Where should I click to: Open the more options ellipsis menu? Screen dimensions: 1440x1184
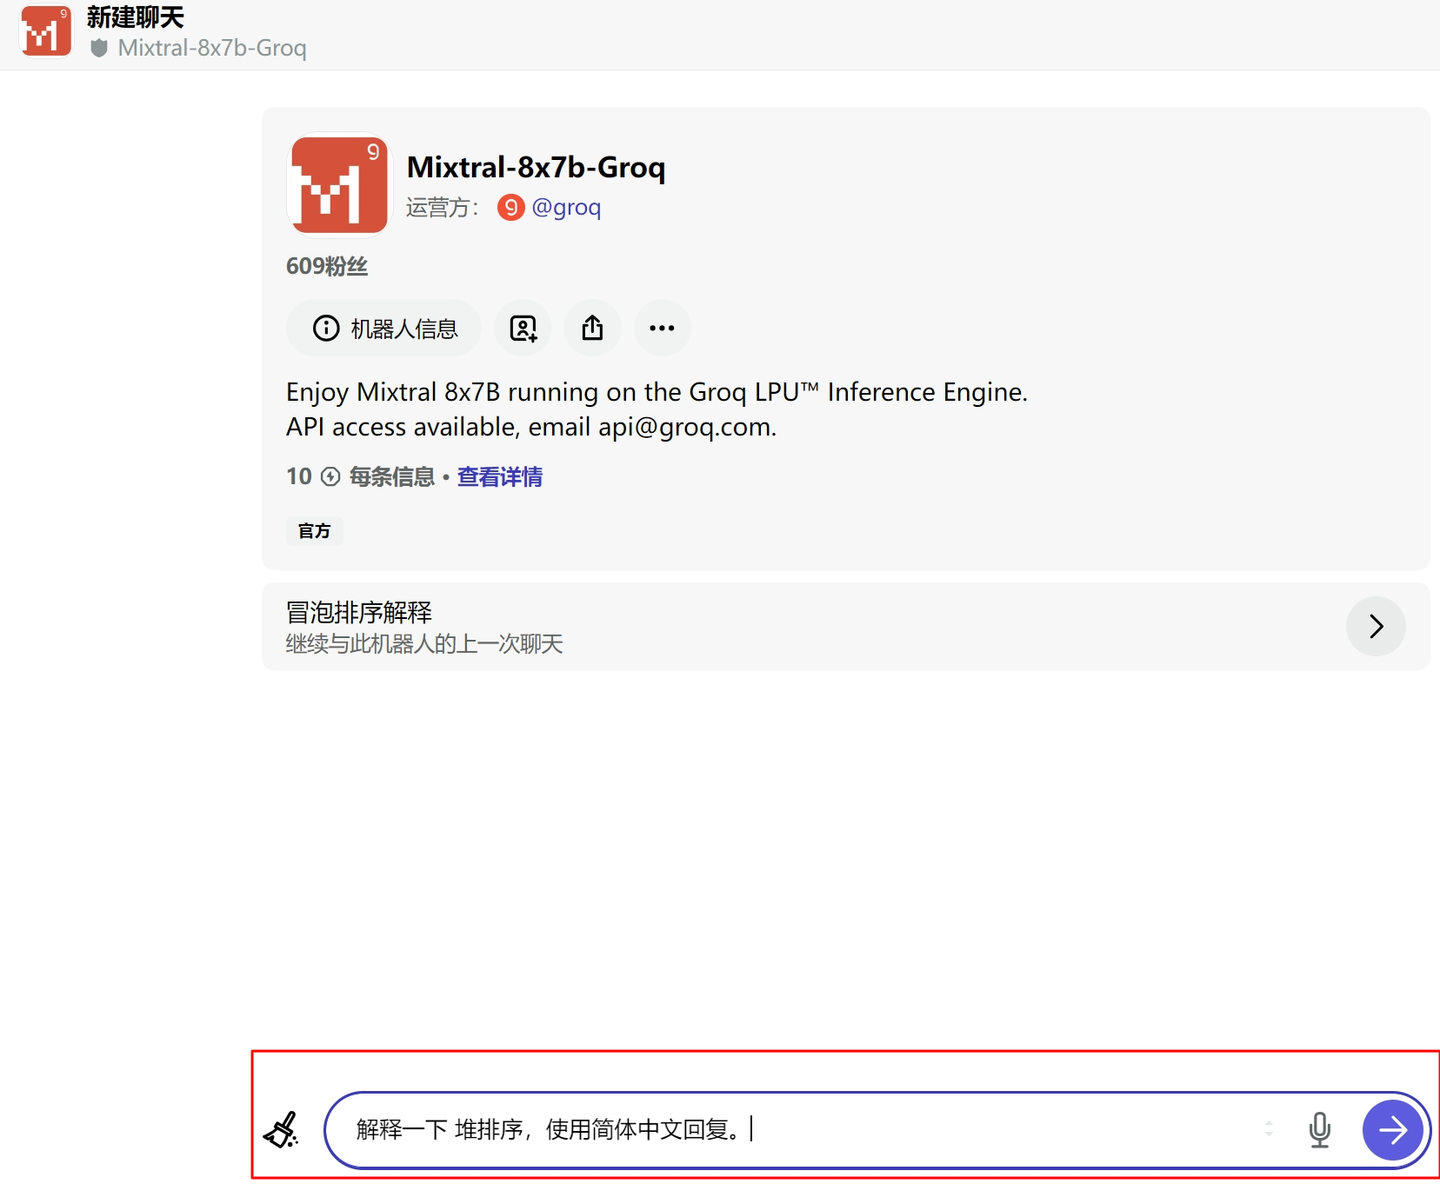click(662, 327)
